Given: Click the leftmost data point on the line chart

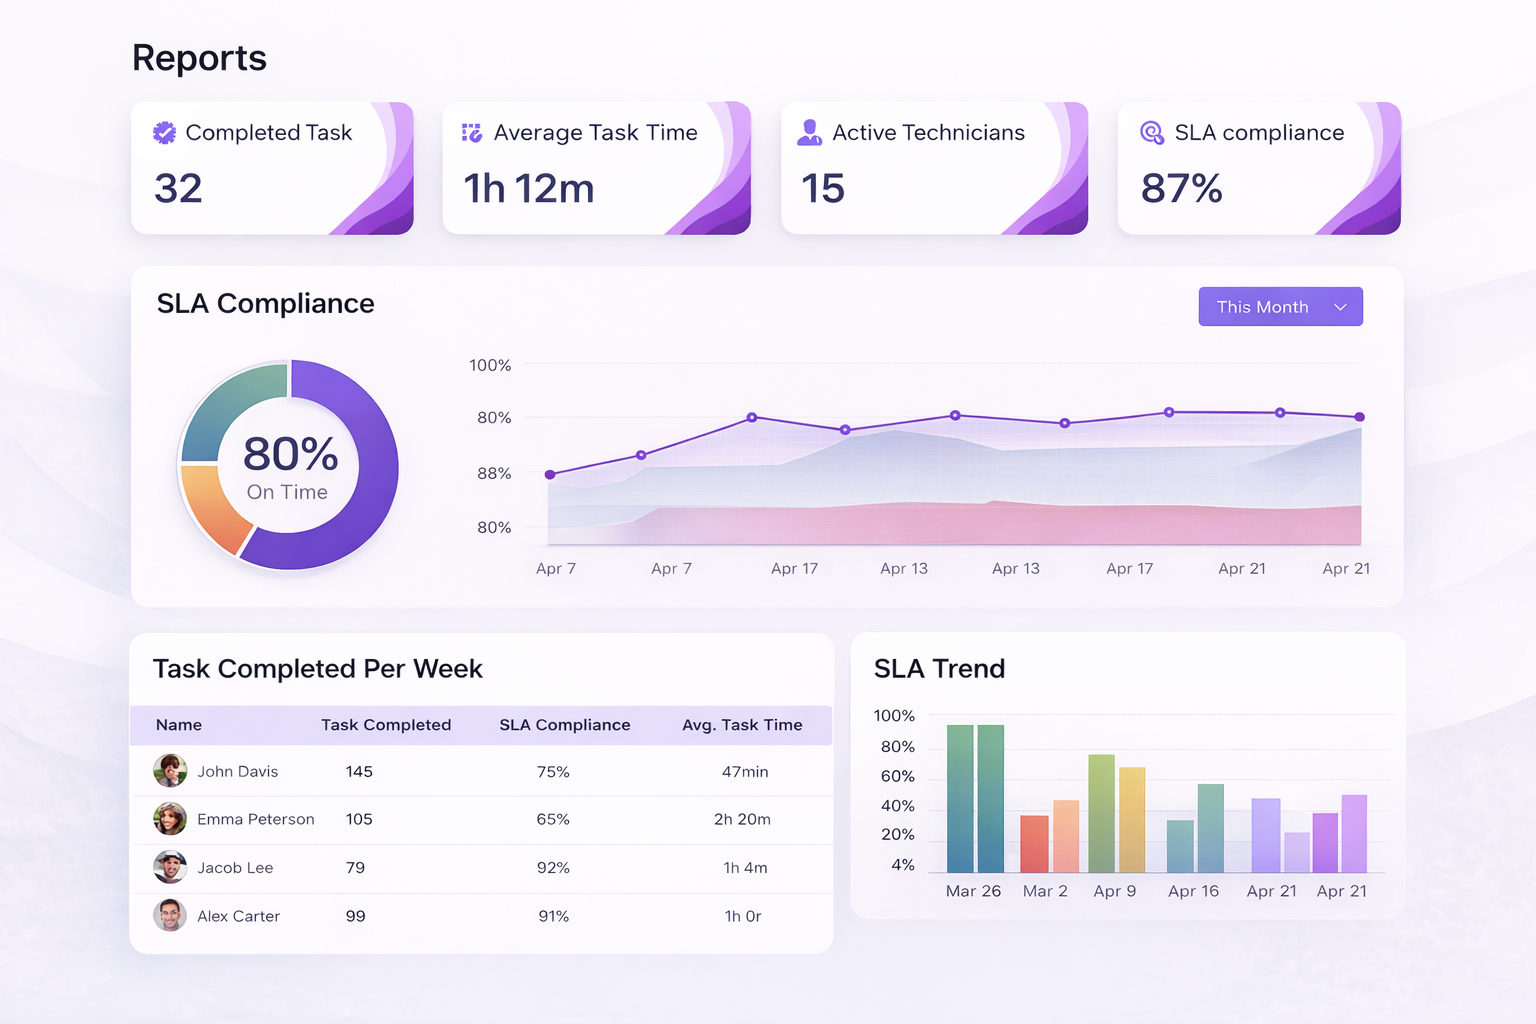Looking at the screenshot, I should click(550, 474).
